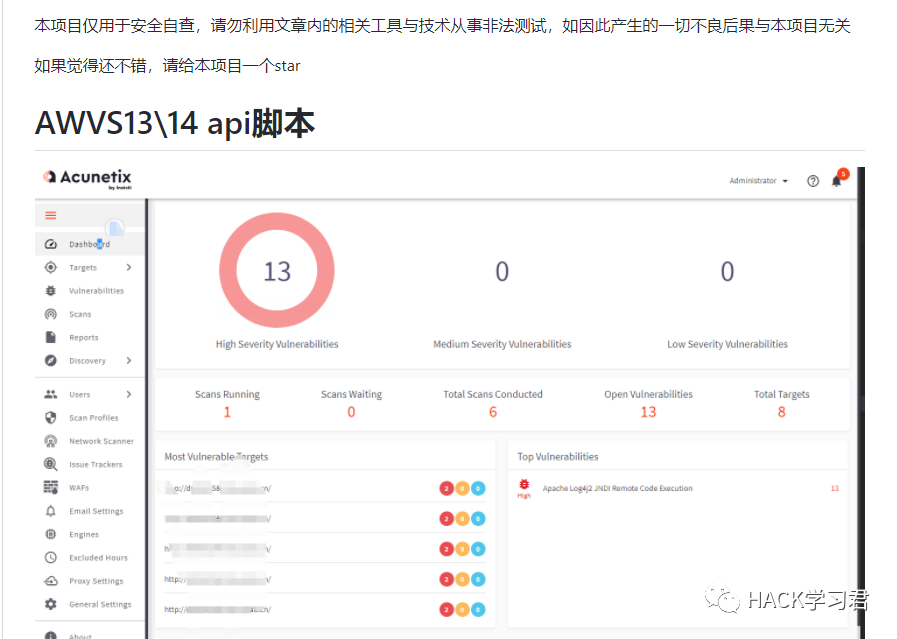898x639 pixels.
Task: Click the Medium Severity Vulnerabilities count 0
Action: 502,271
